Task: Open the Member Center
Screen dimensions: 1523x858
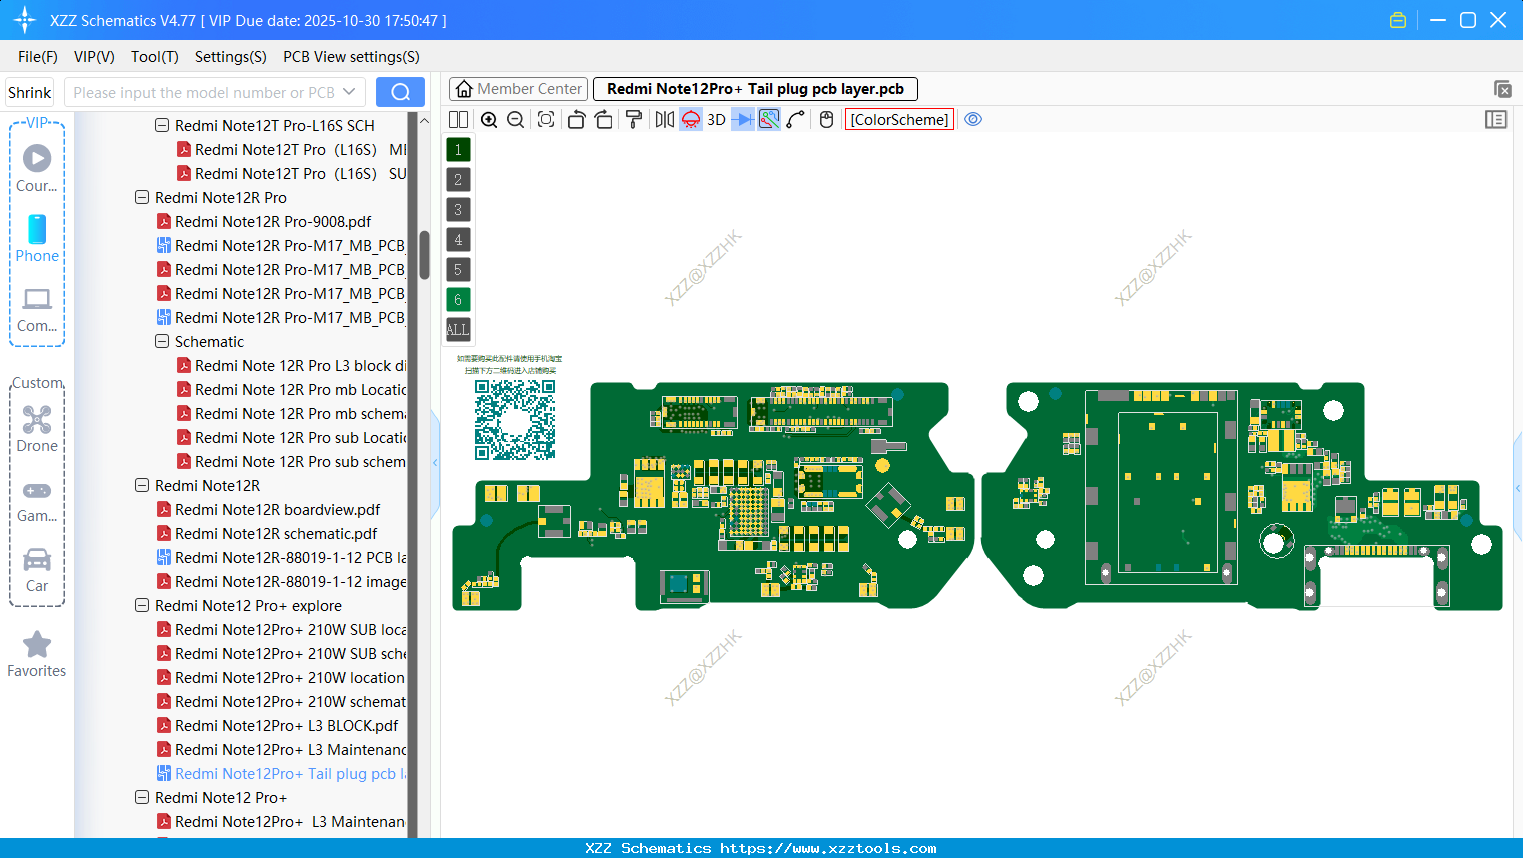Action: point(518,88)
